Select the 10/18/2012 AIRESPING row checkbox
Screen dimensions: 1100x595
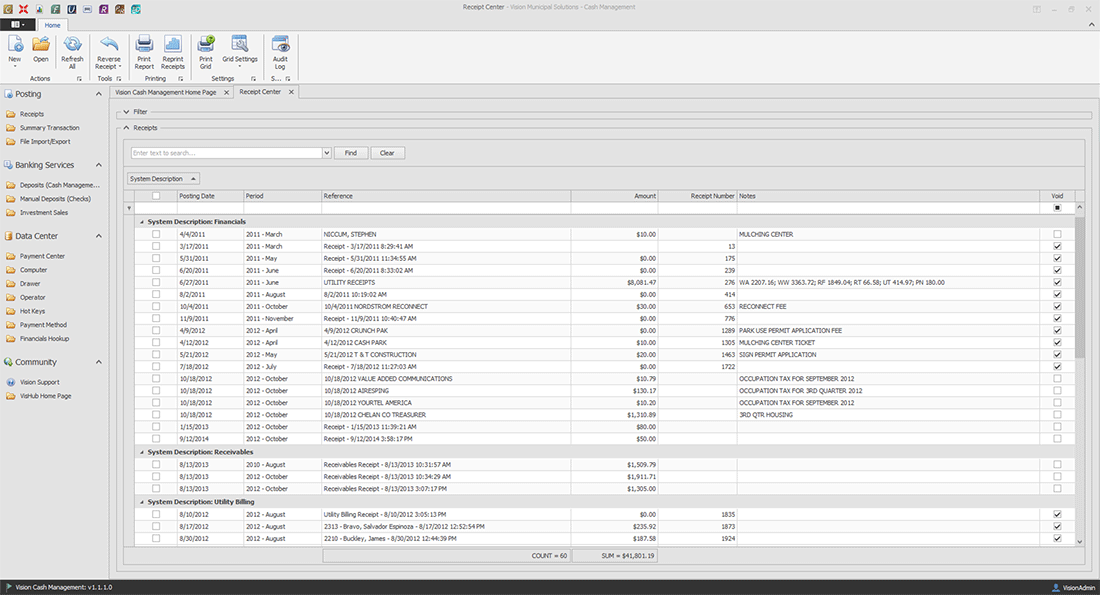(x=156, y=391)
